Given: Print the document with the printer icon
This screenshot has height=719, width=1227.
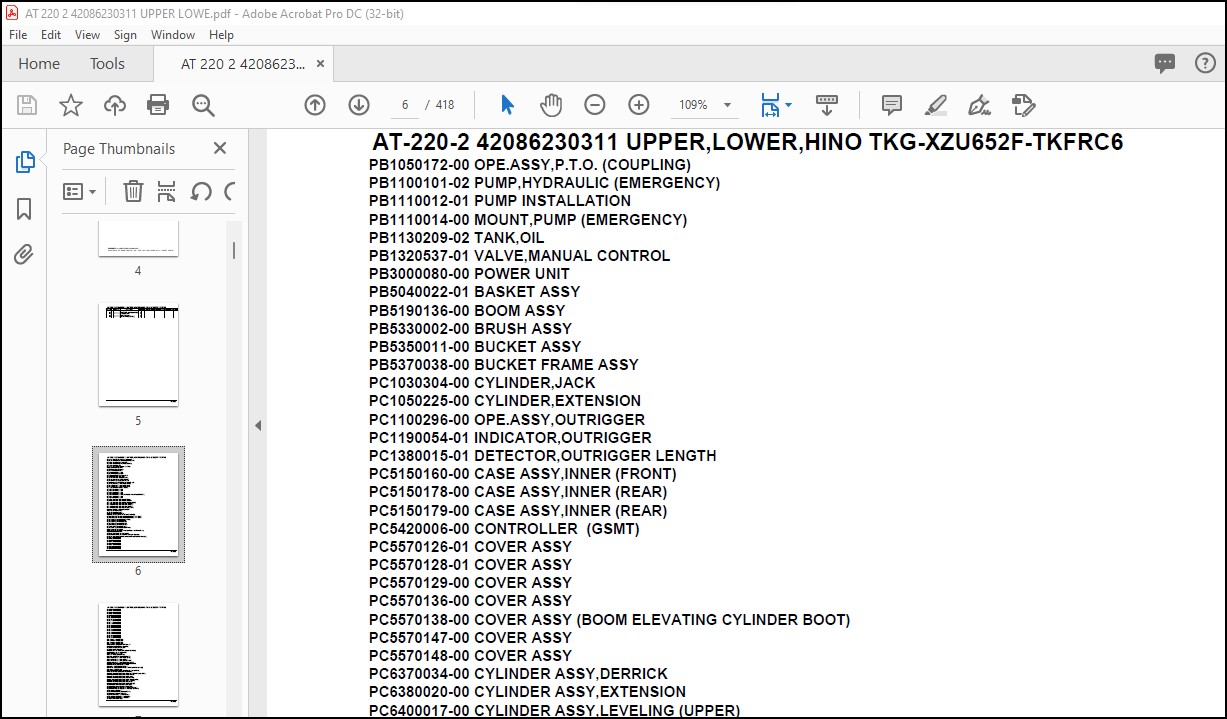Looking at the screenshot, I should [158, 105].
